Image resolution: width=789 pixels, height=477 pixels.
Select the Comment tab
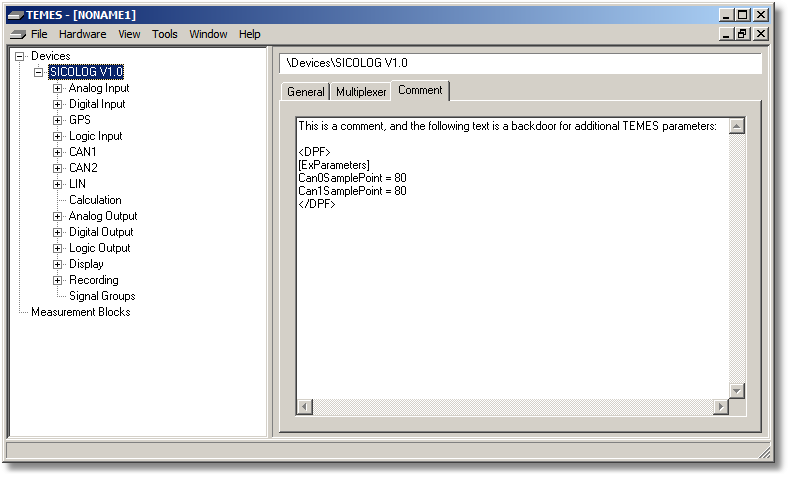tap(420, 90)
